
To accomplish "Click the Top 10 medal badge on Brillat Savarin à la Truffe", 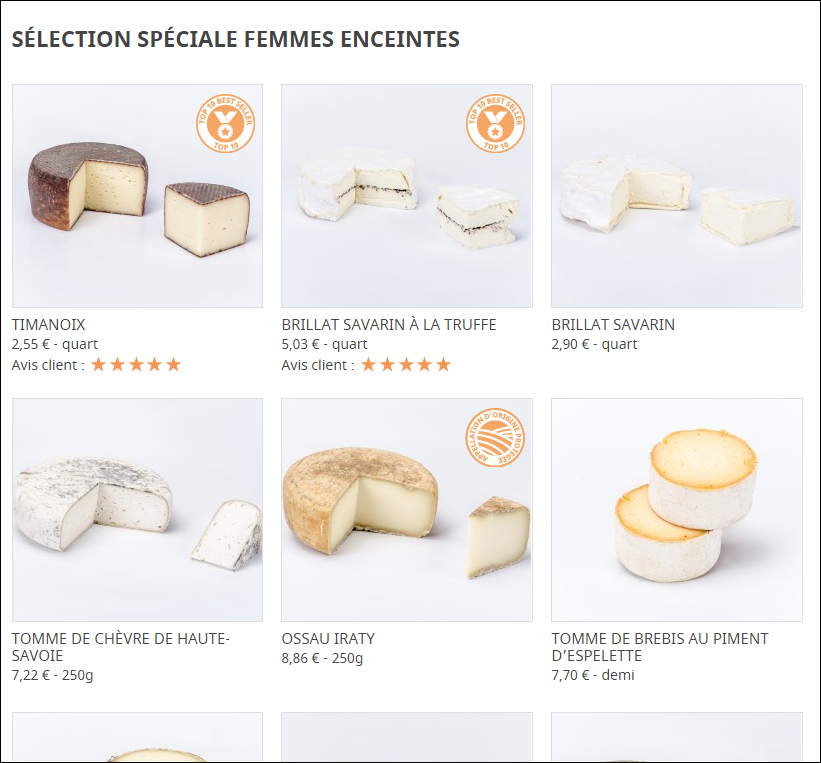I will coord(494,125).
